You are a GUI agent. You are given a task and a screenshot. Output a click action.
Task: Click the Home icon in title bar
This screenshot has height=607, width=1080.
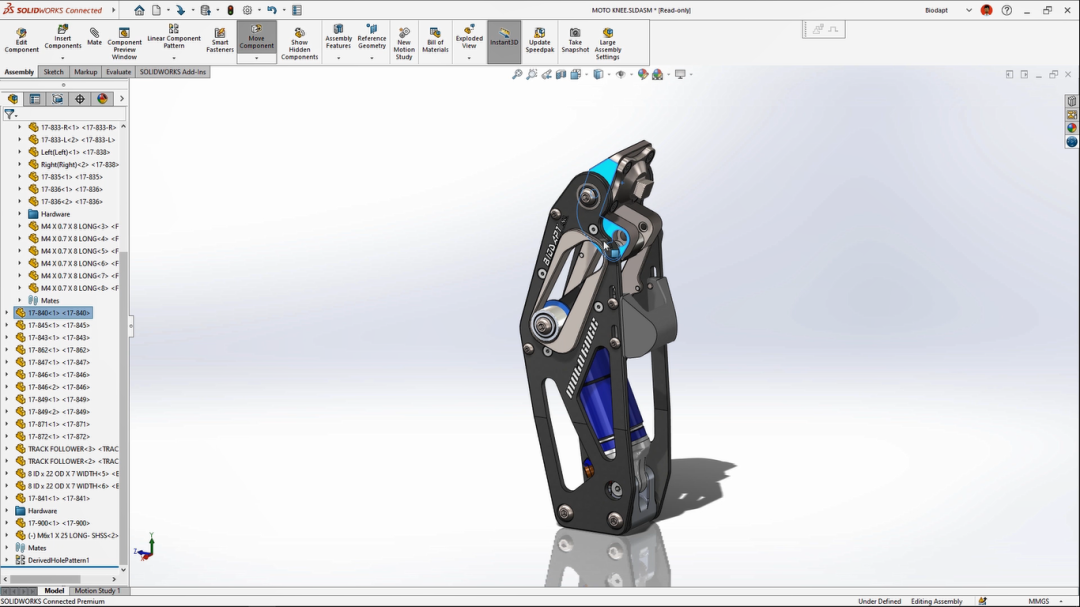pos(139,10)
